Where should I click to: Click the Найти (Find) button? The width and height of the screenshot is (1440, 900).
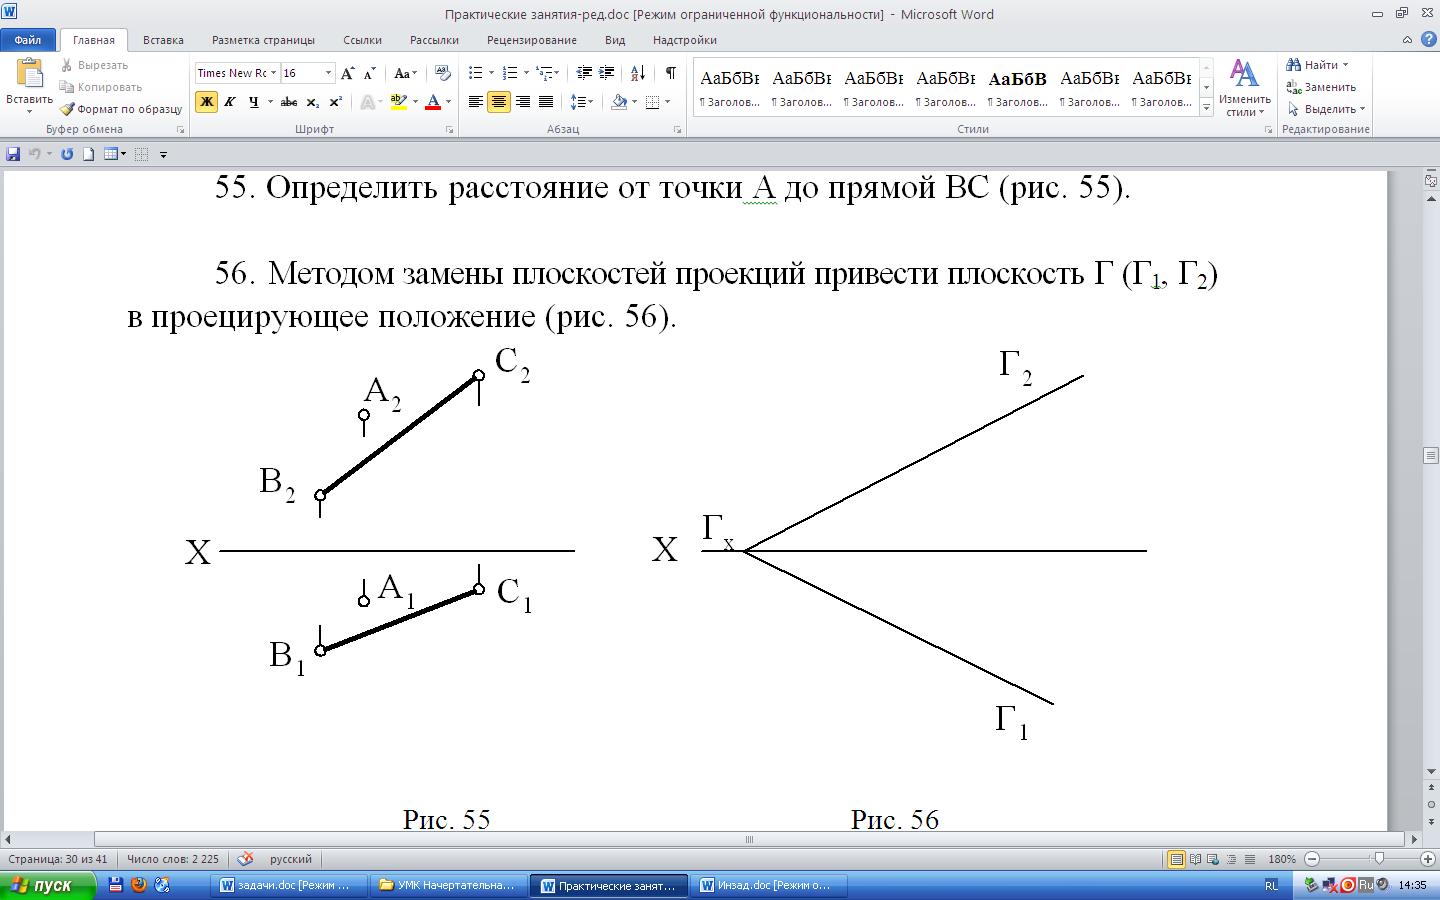(x=1318, y=65)
